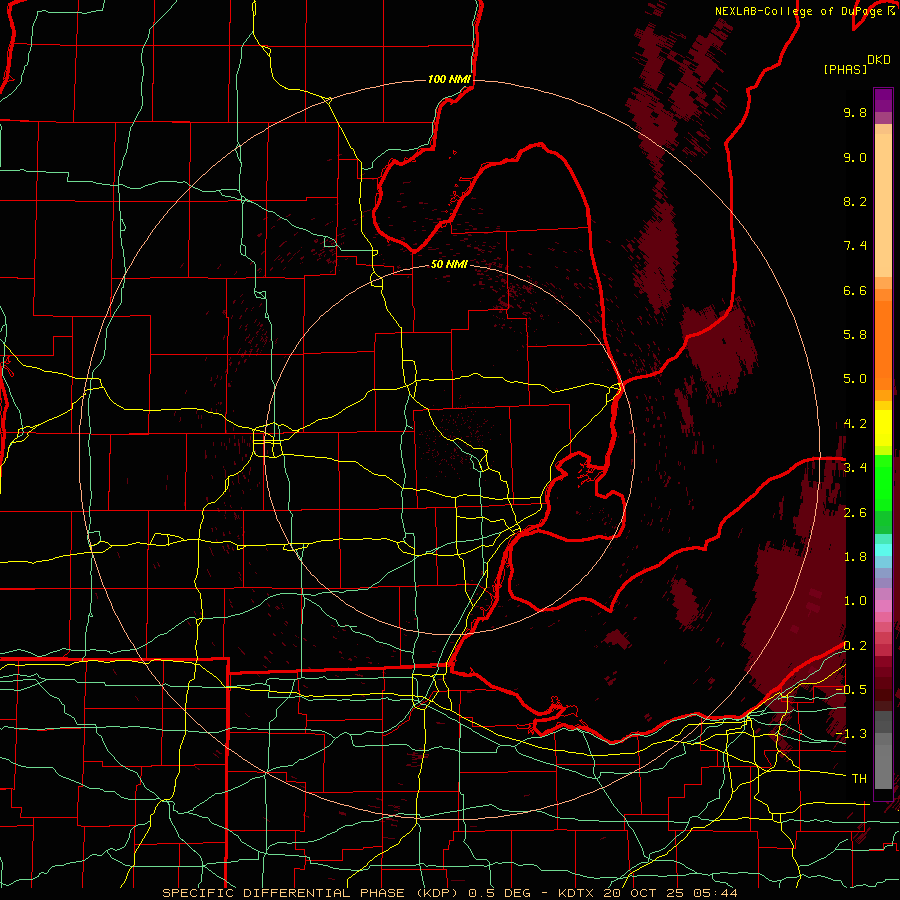Click the 20 OCT 25 date in footer

point(644,893)
